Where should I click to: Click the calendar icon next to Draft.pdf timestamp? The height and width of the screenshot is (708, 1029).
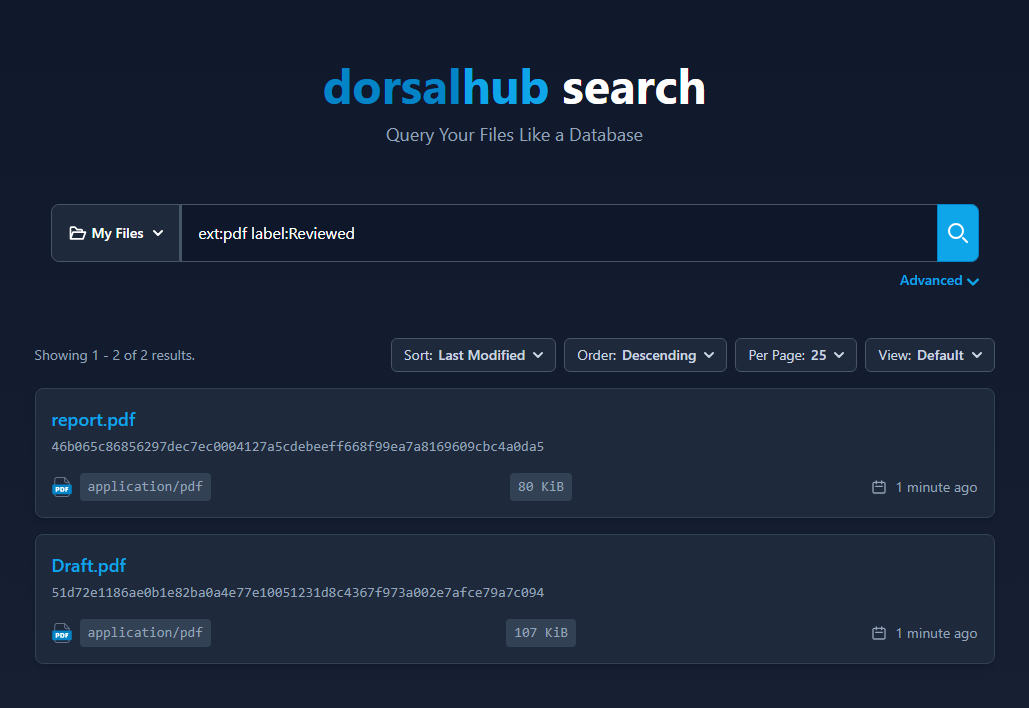coord(879,633)
